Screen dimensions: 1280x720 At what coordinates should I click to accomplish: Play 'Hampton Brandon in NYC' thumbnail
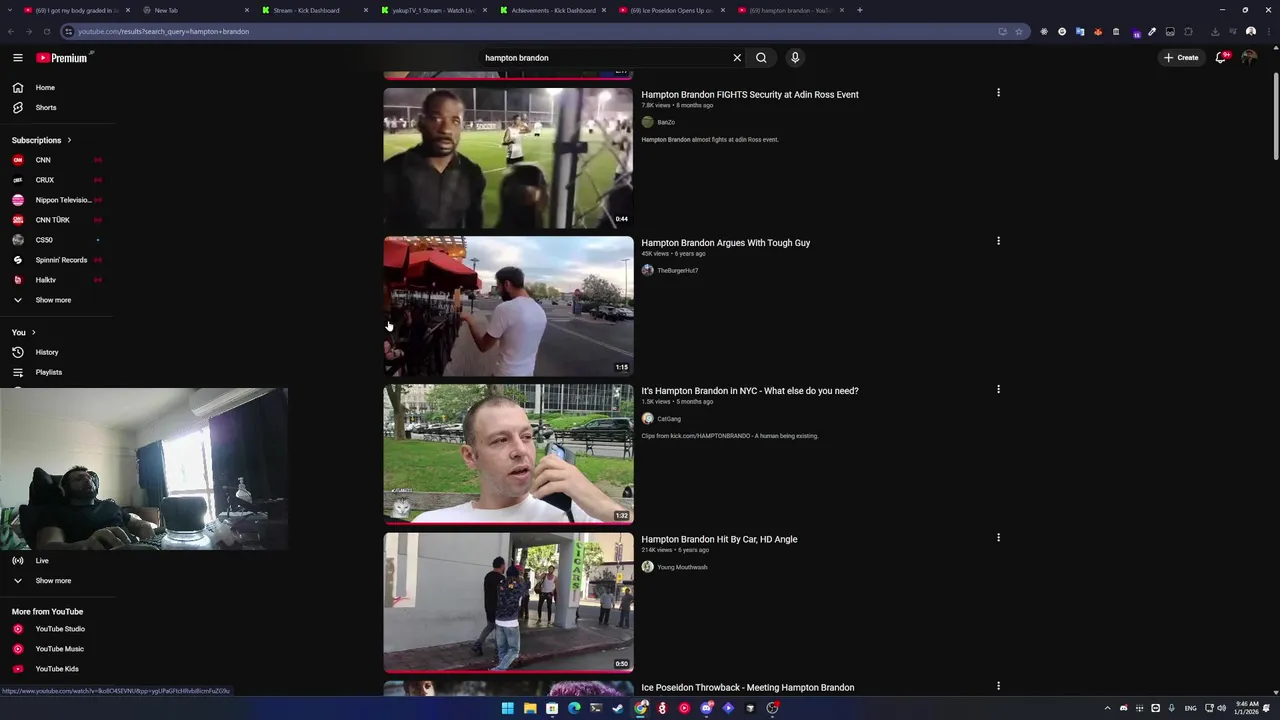[x=508, y=454]
